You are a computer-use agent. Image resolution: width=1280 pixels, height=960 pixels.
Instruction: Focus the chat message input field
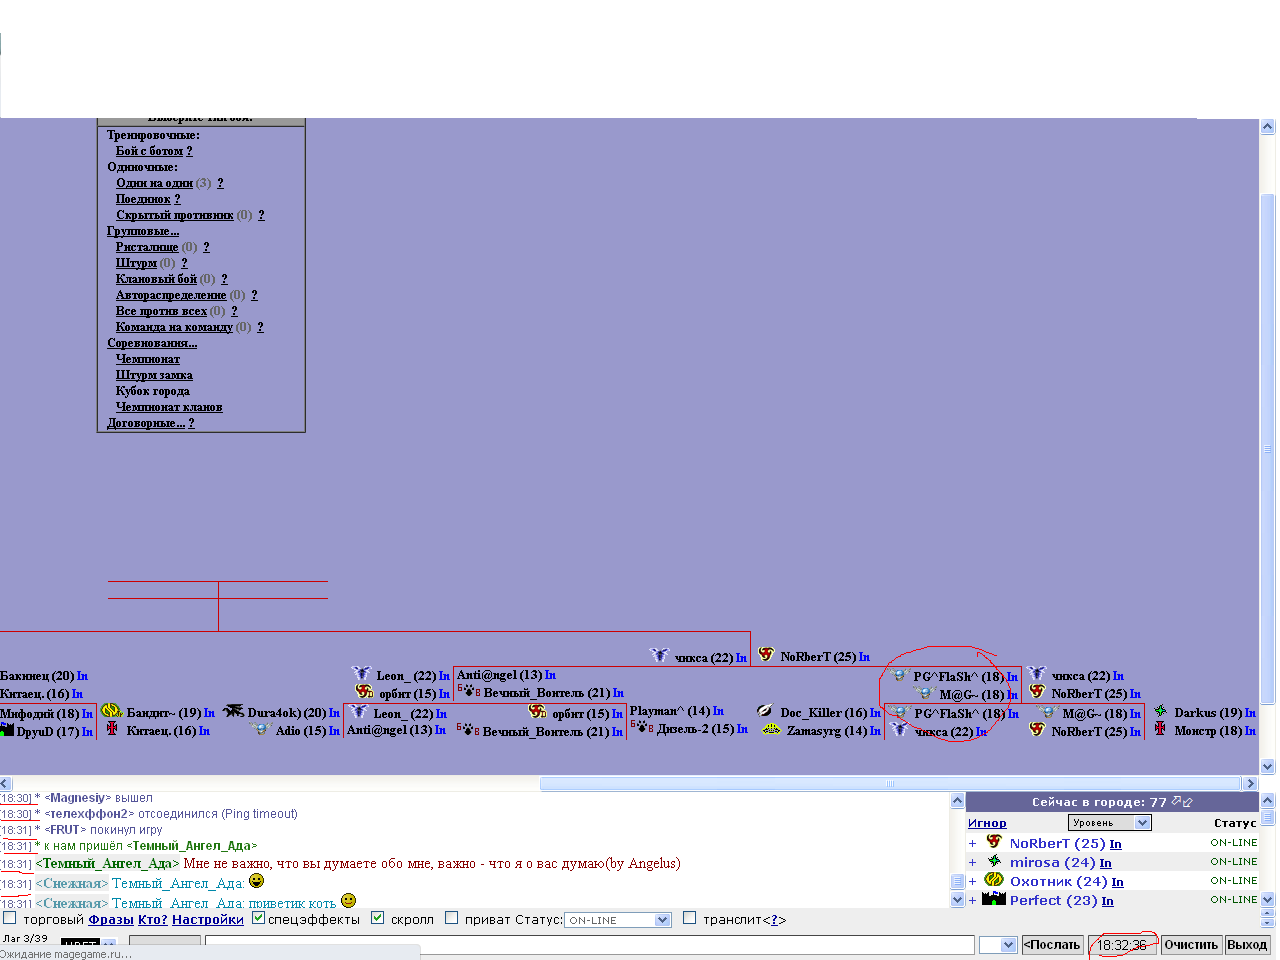(589, 944)
